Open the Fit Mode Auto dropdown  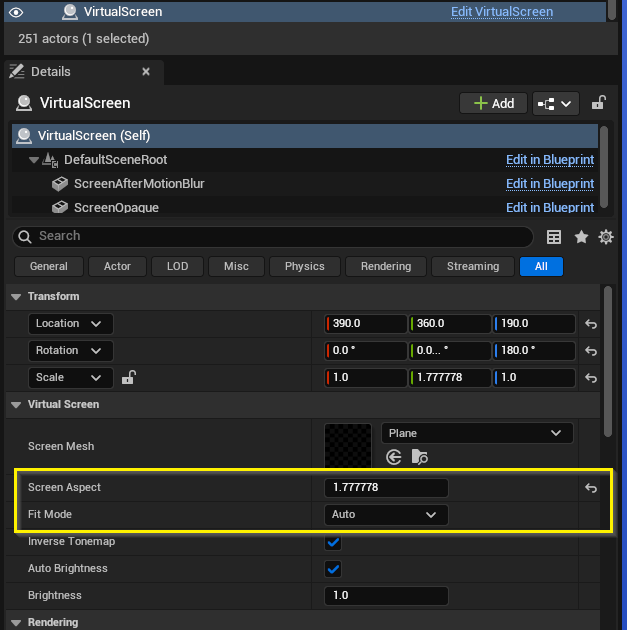386,515
